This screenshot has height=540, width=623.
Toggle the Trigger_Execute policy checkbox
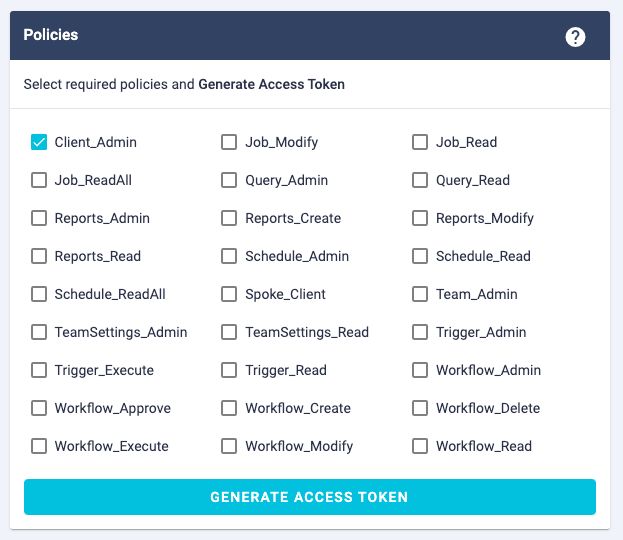tap(39, 370)
